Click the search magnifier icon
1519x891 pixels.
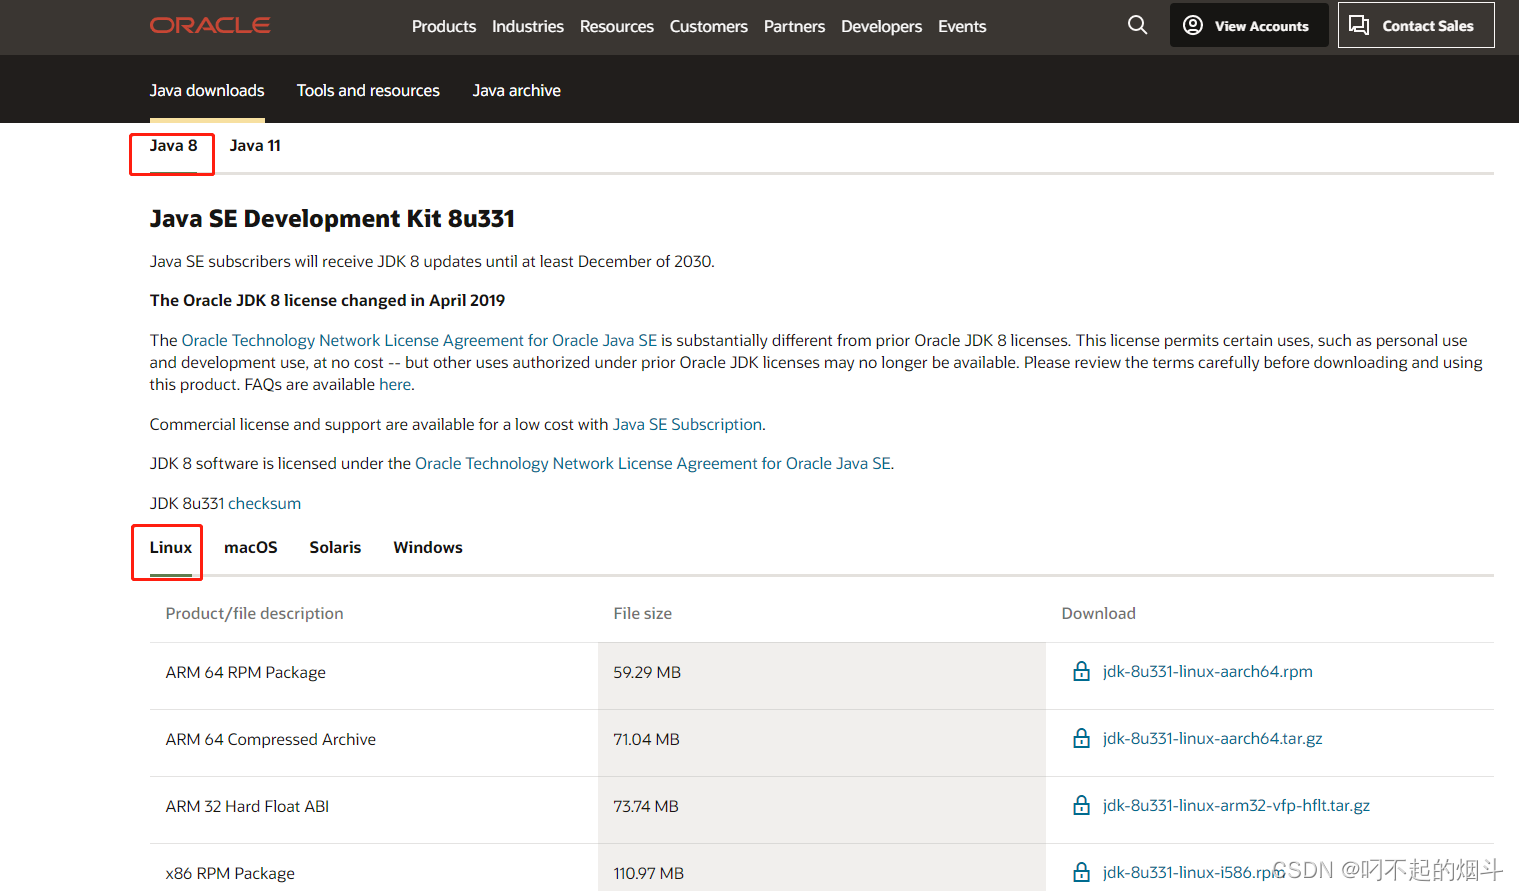(1137, 25)
